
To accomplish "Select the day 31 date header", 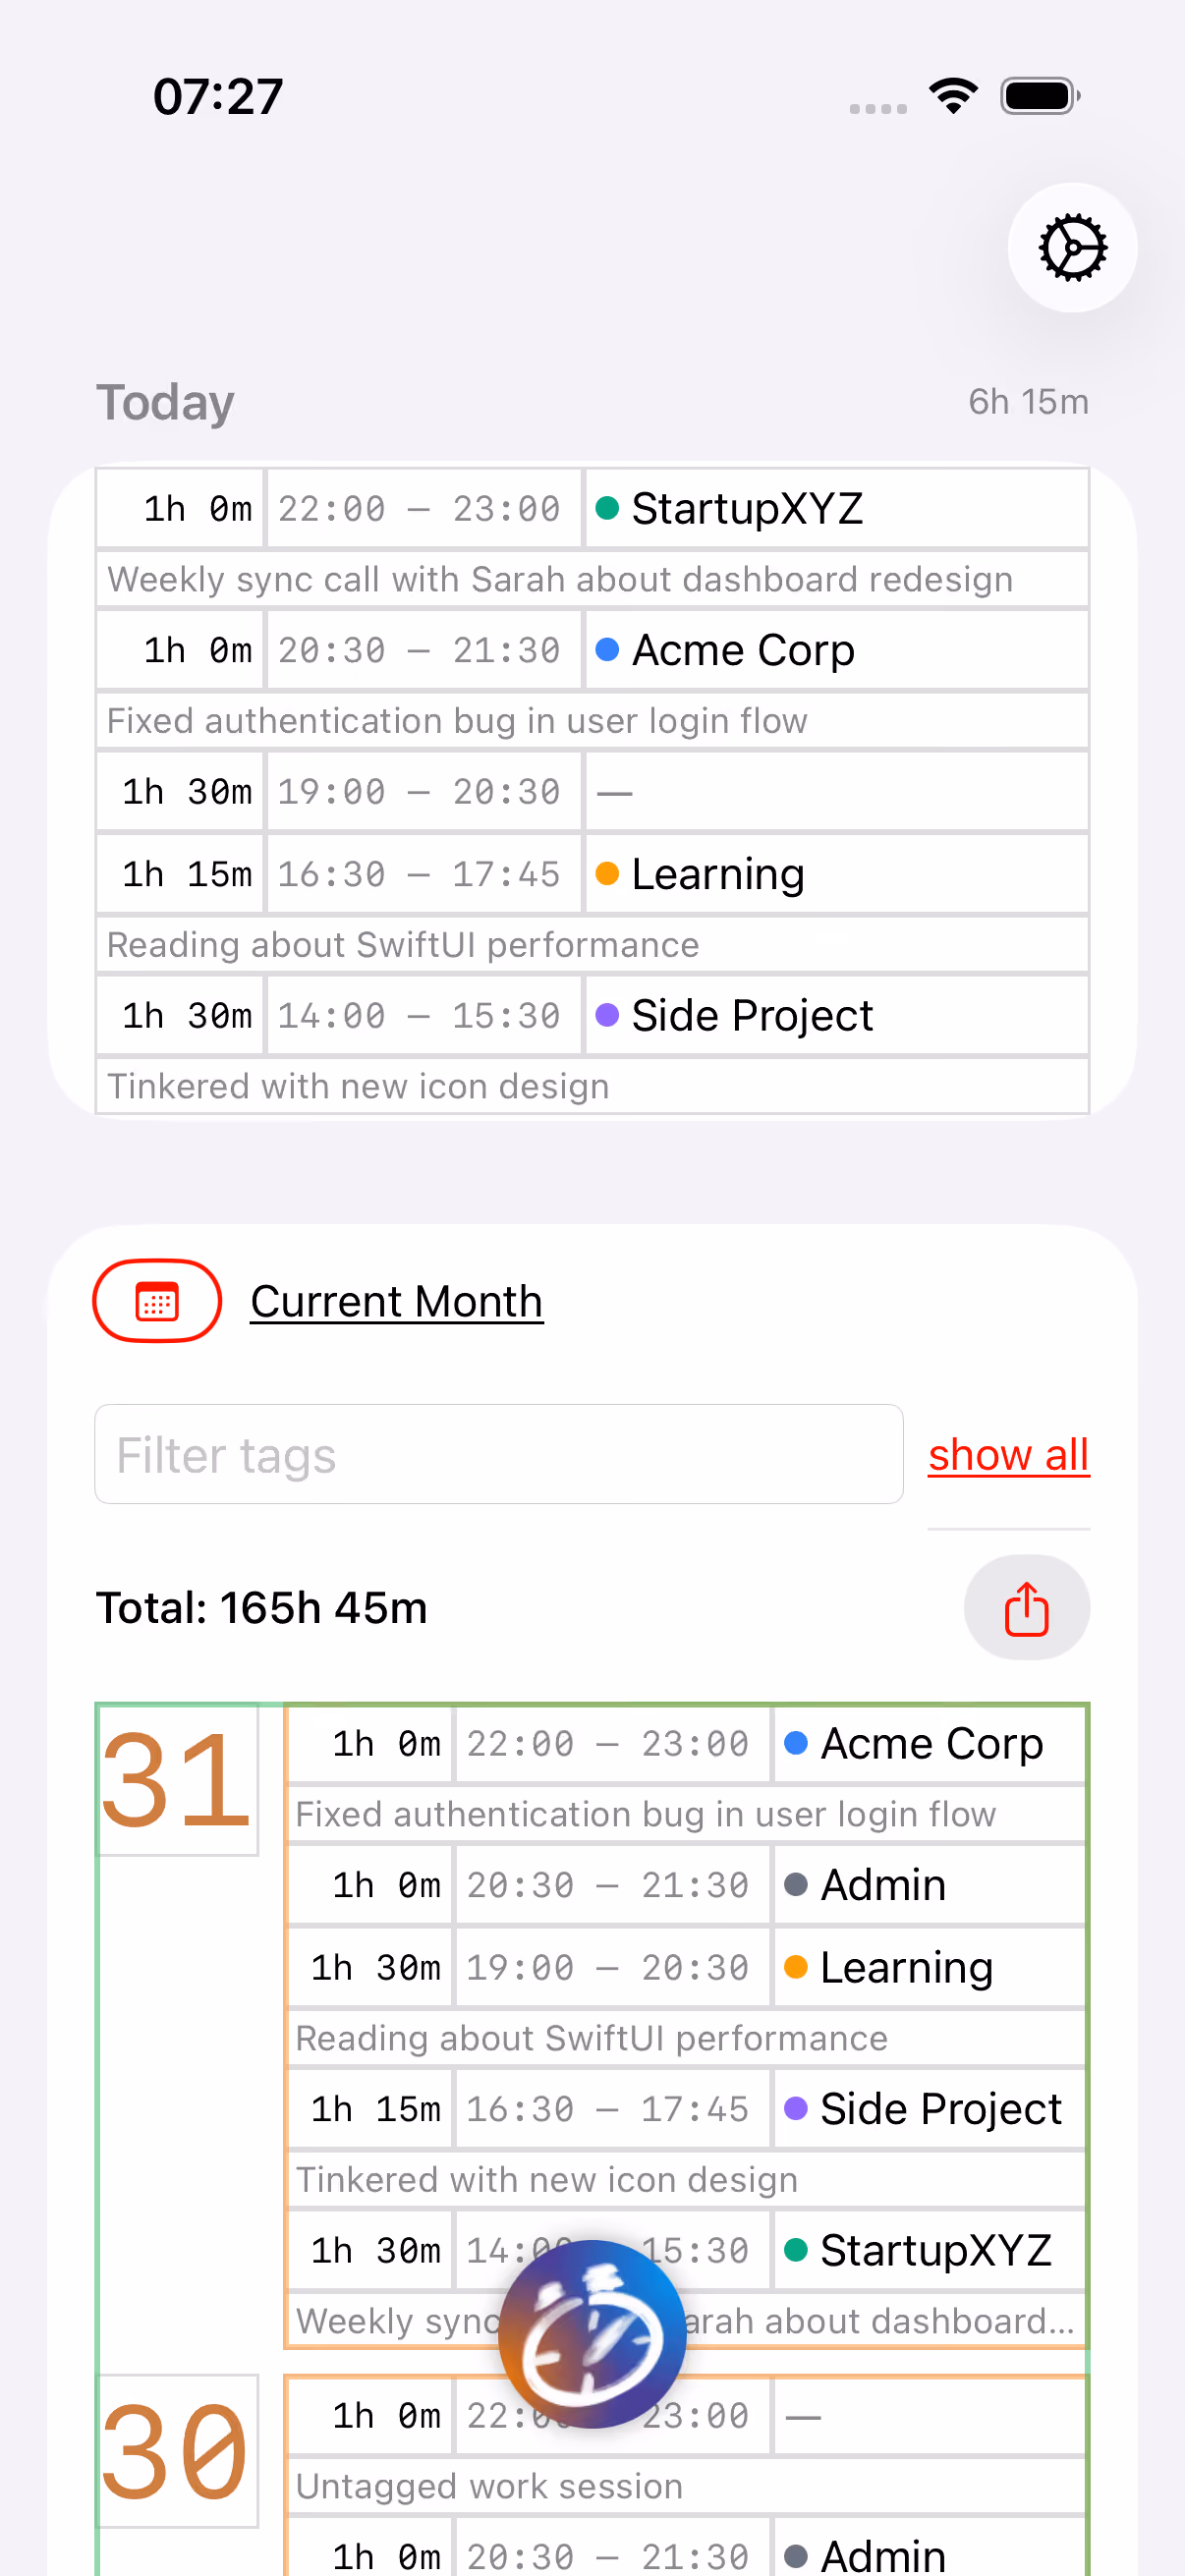I will (177, 1779).
